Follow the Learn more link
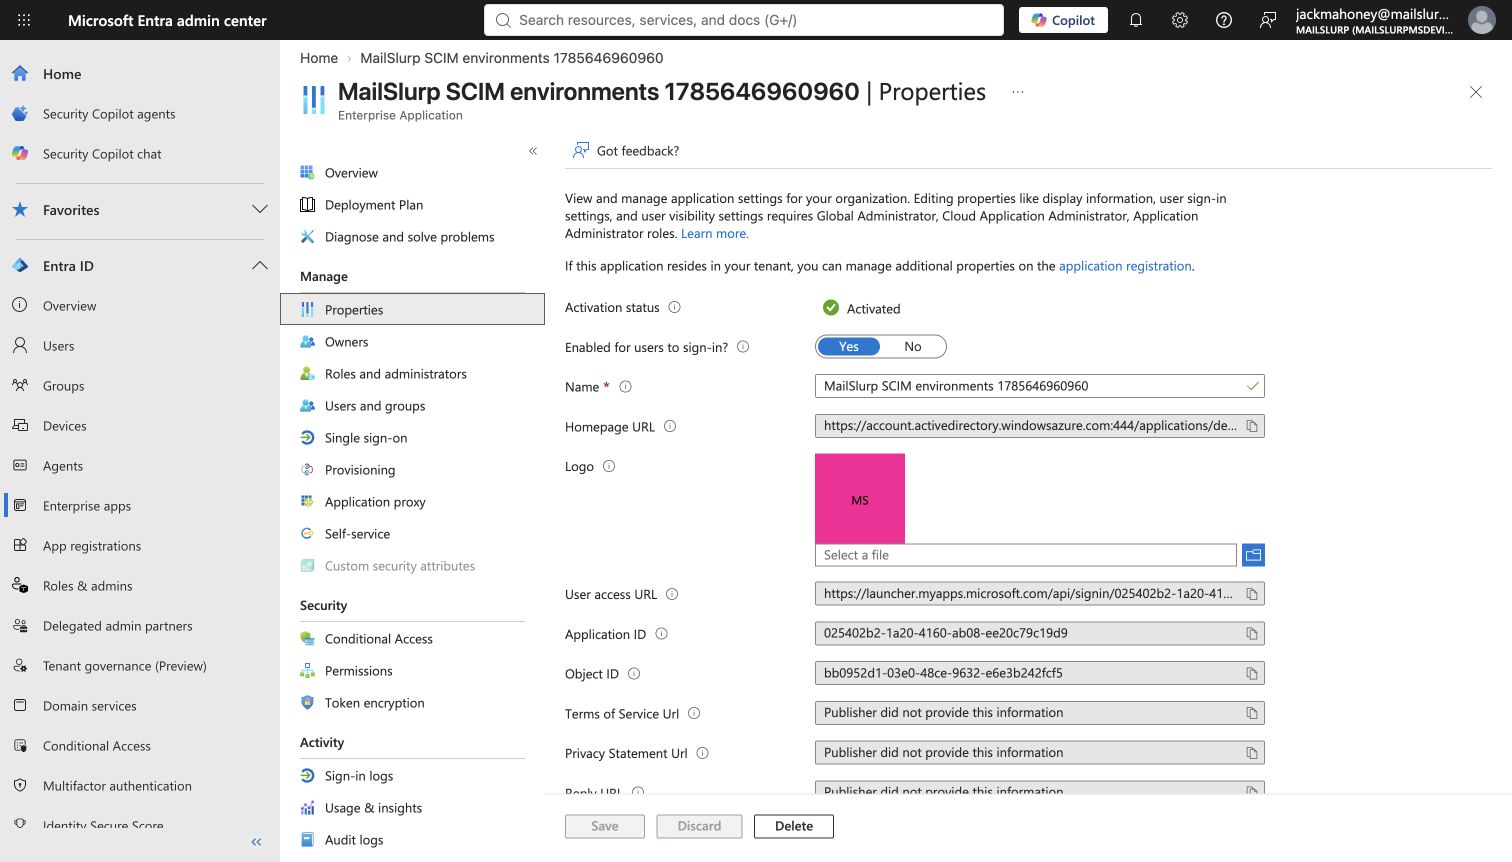This screenshot has height=862, width=1512. coord(714,234)
